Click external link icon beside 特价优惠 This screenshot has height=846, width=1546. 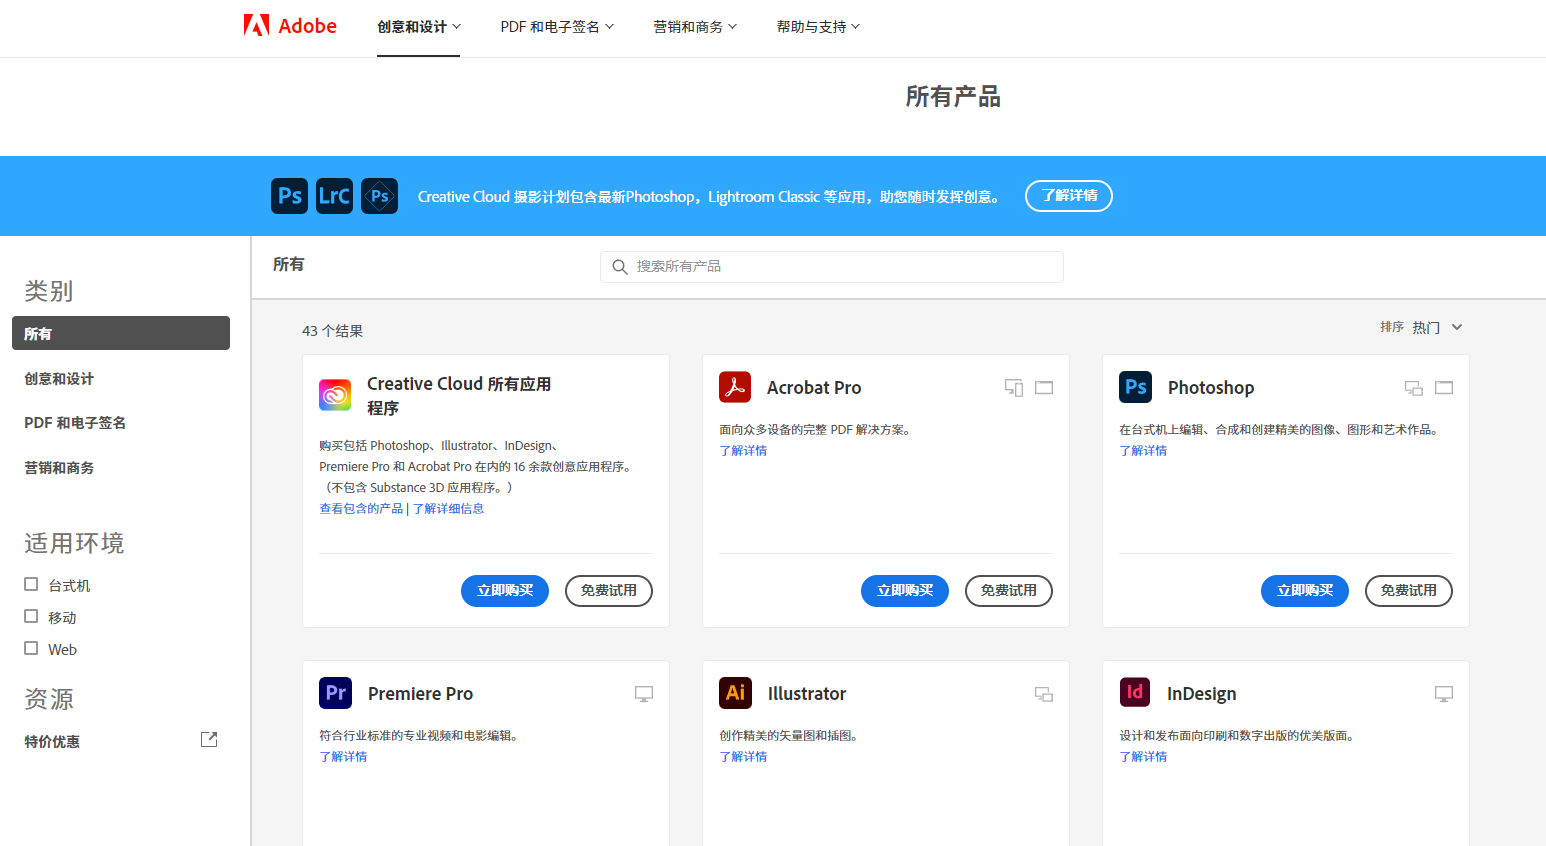coord(209,740)
